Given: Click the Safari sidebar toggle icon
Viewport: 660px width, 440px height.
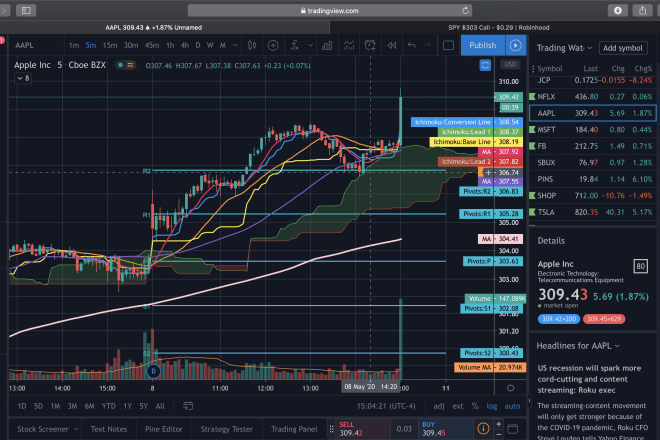Looking at the screenshot, I should click(x=26, y=10).
